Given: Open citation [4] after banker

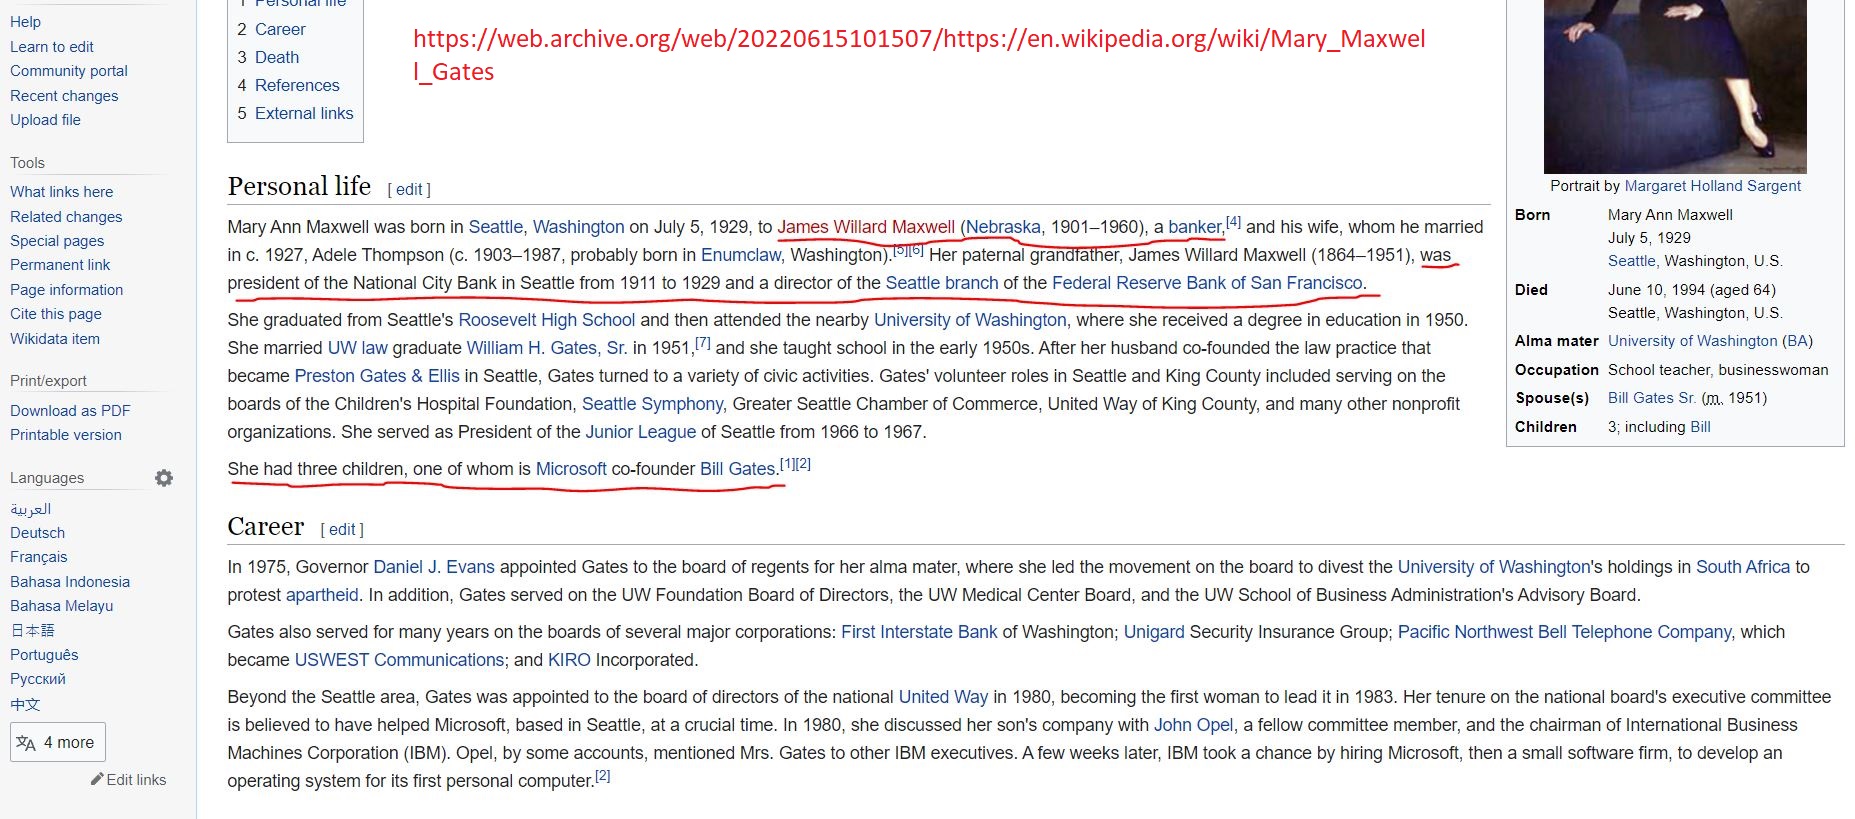Looking at the screenshot, I should (x=1233, y=222).
